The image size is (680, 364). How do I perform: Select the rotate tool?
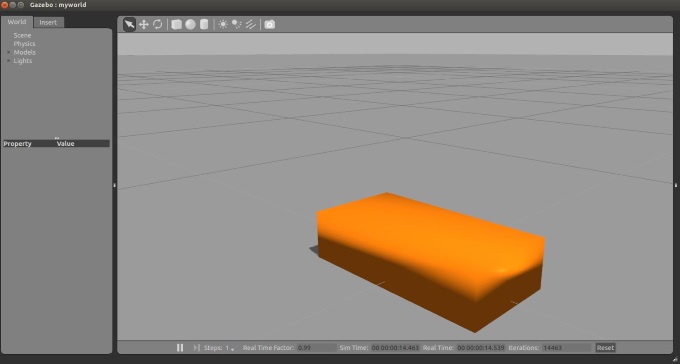click(158, 24)
